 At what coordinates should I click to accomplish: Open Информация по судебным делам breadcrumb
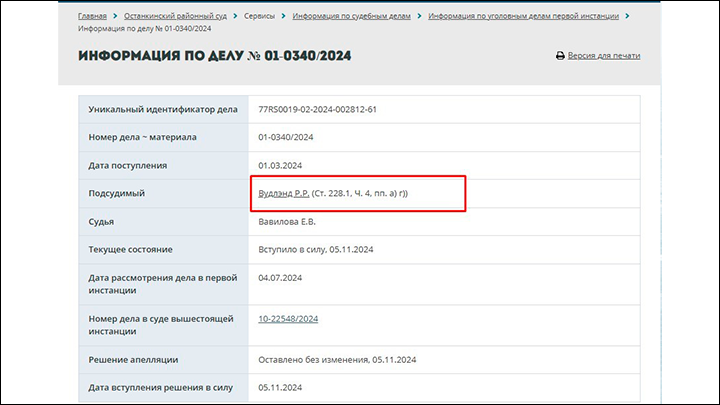[x=352, y=16]
